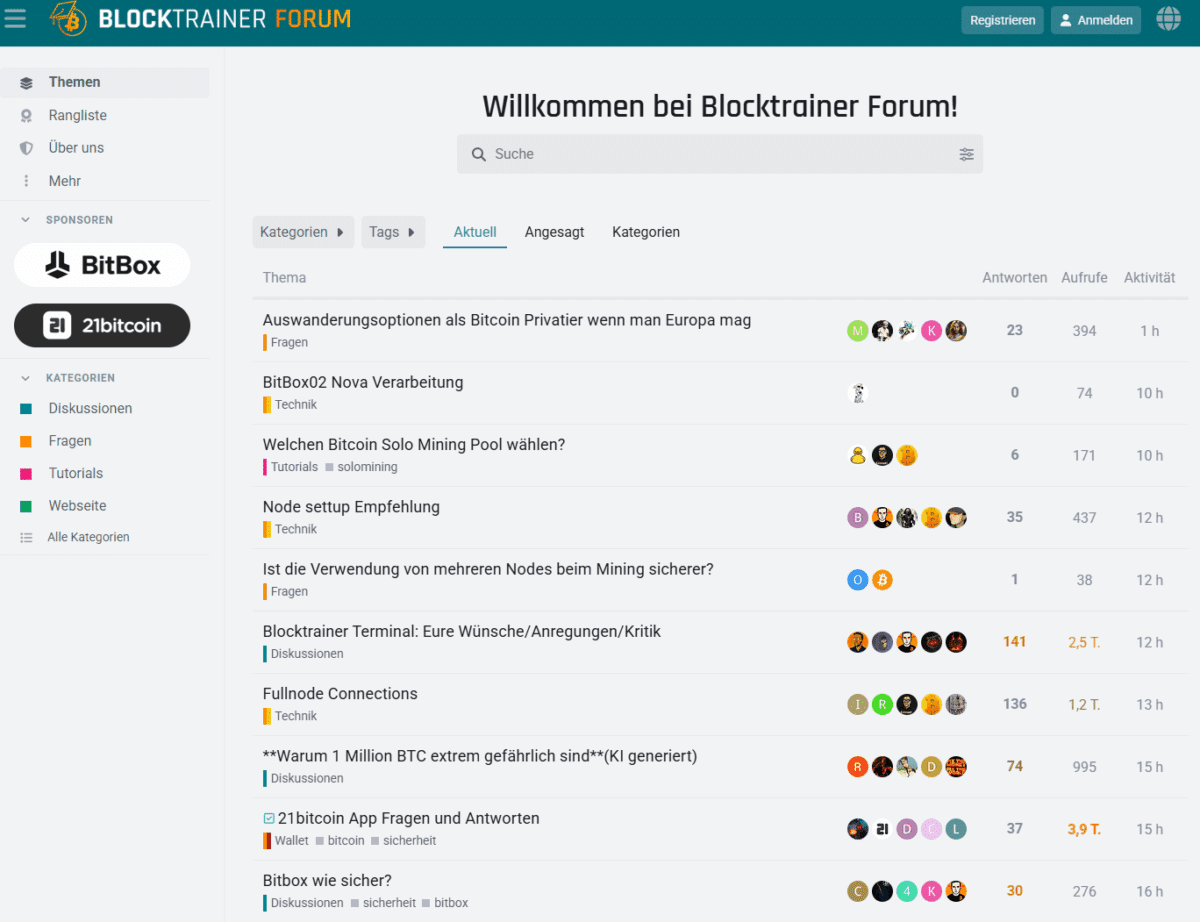
Task: Click the Blocktrainer Forum logo
Action: pyautogui.click(x=200, y=19)
